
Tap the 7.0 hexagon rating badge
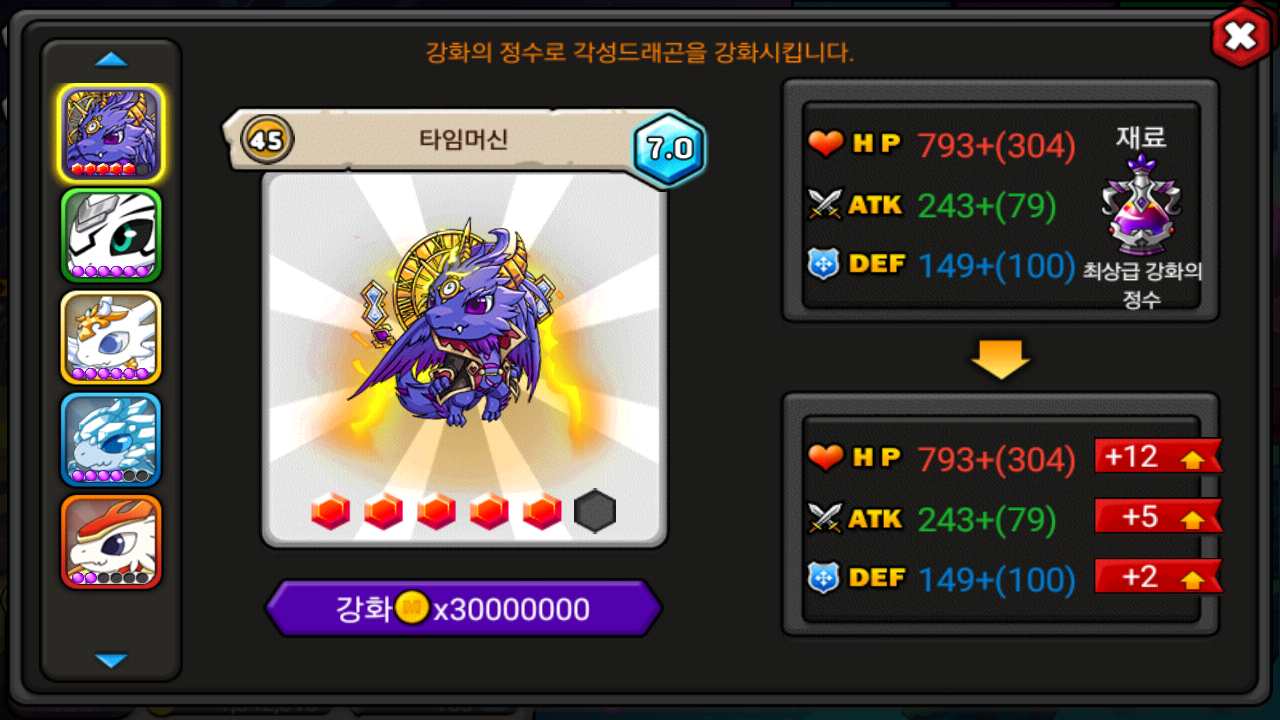(670, 149)
